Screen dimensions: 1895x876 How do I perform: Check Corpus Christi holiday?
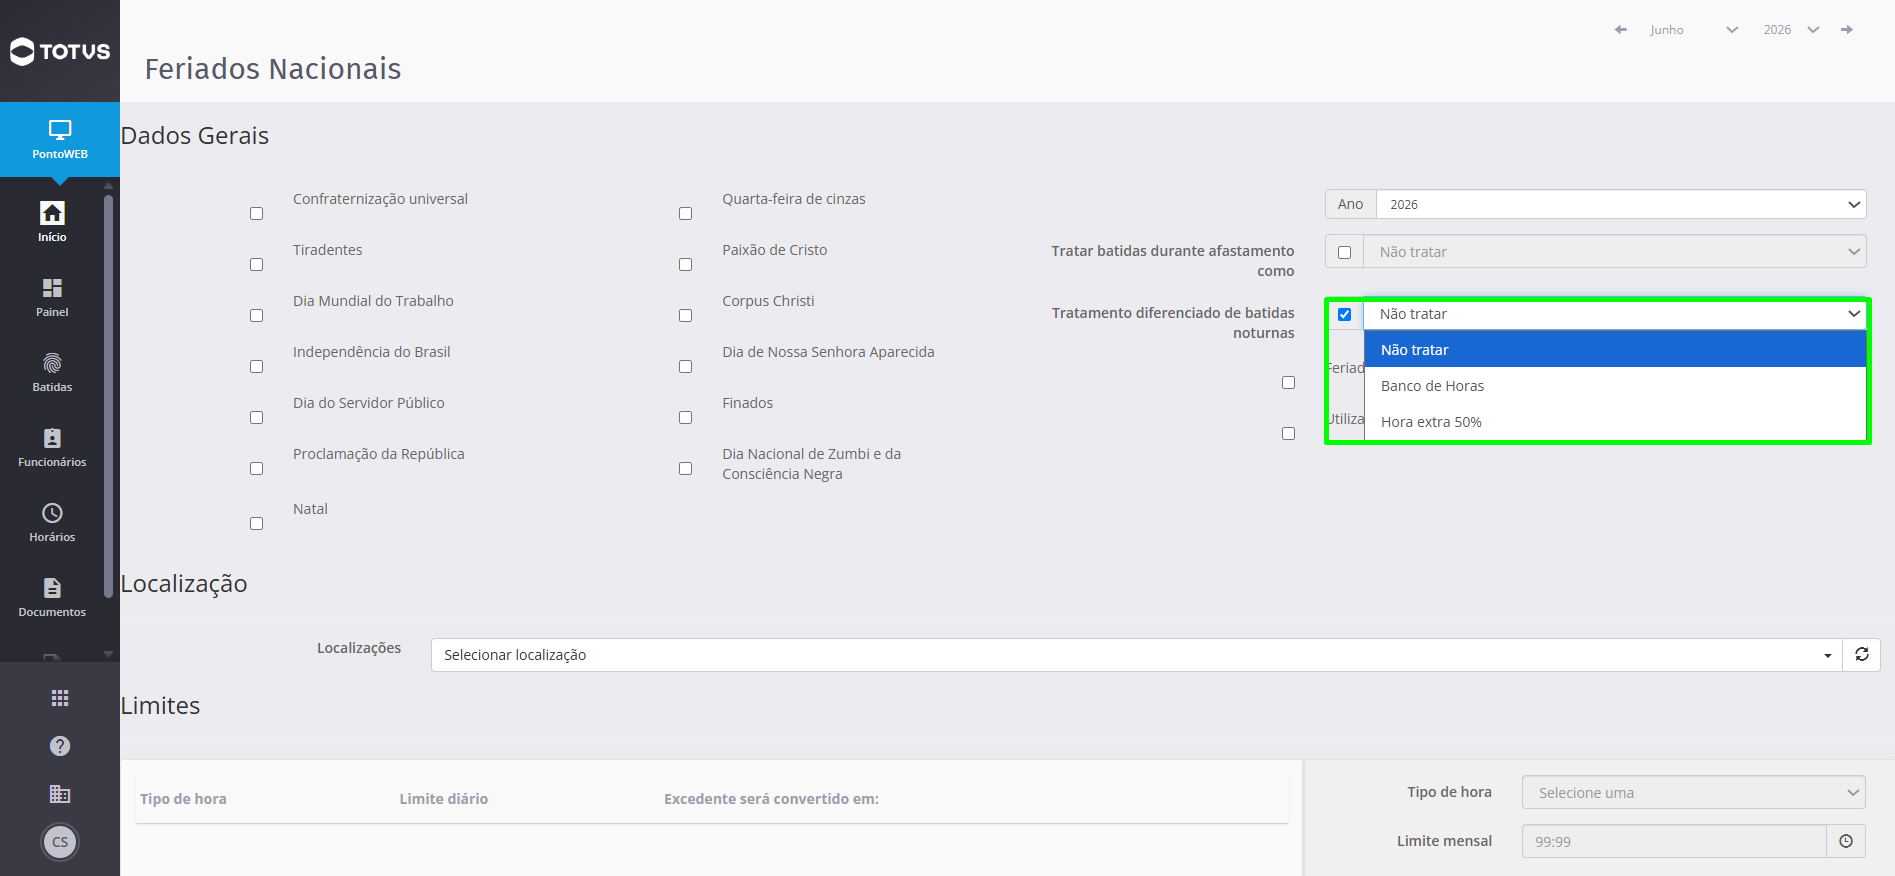[x=685, y=316]
